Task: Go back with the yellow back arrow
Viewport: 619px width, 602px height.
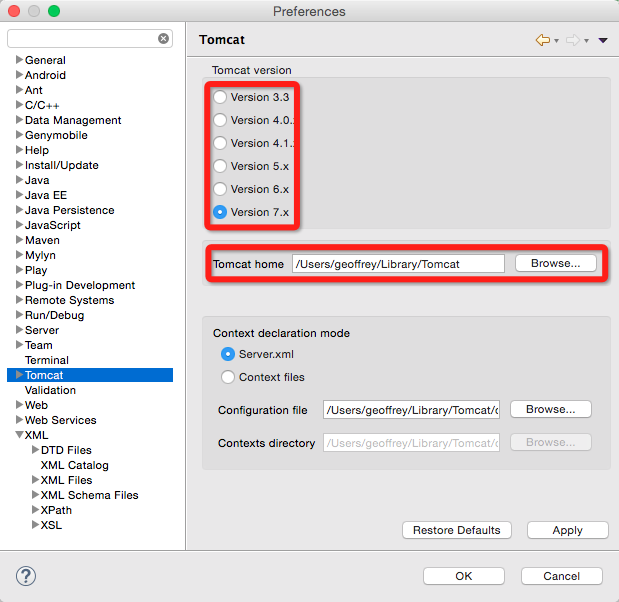Action: point(543,40)
